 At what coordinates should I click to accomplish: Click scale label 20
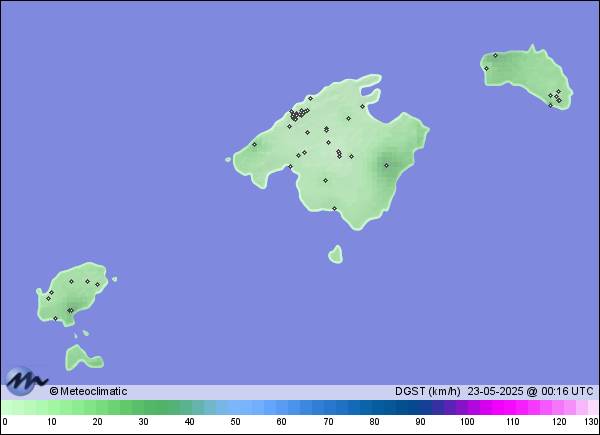[98, 422]
